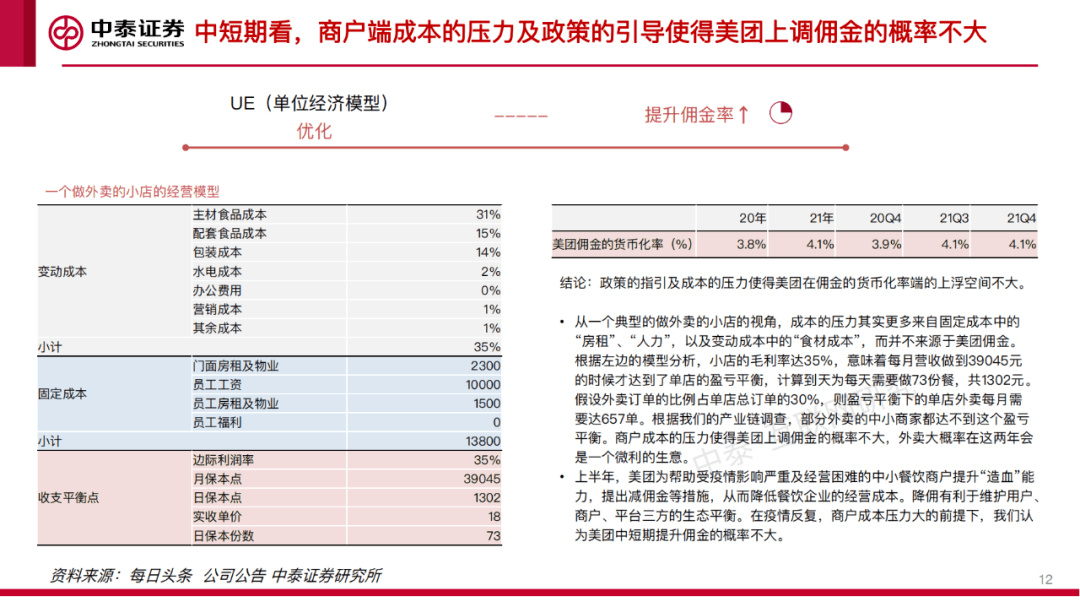Click the 水电成本 row label
The width and height of the screenshot is (1080, 607).
point(217,271)
